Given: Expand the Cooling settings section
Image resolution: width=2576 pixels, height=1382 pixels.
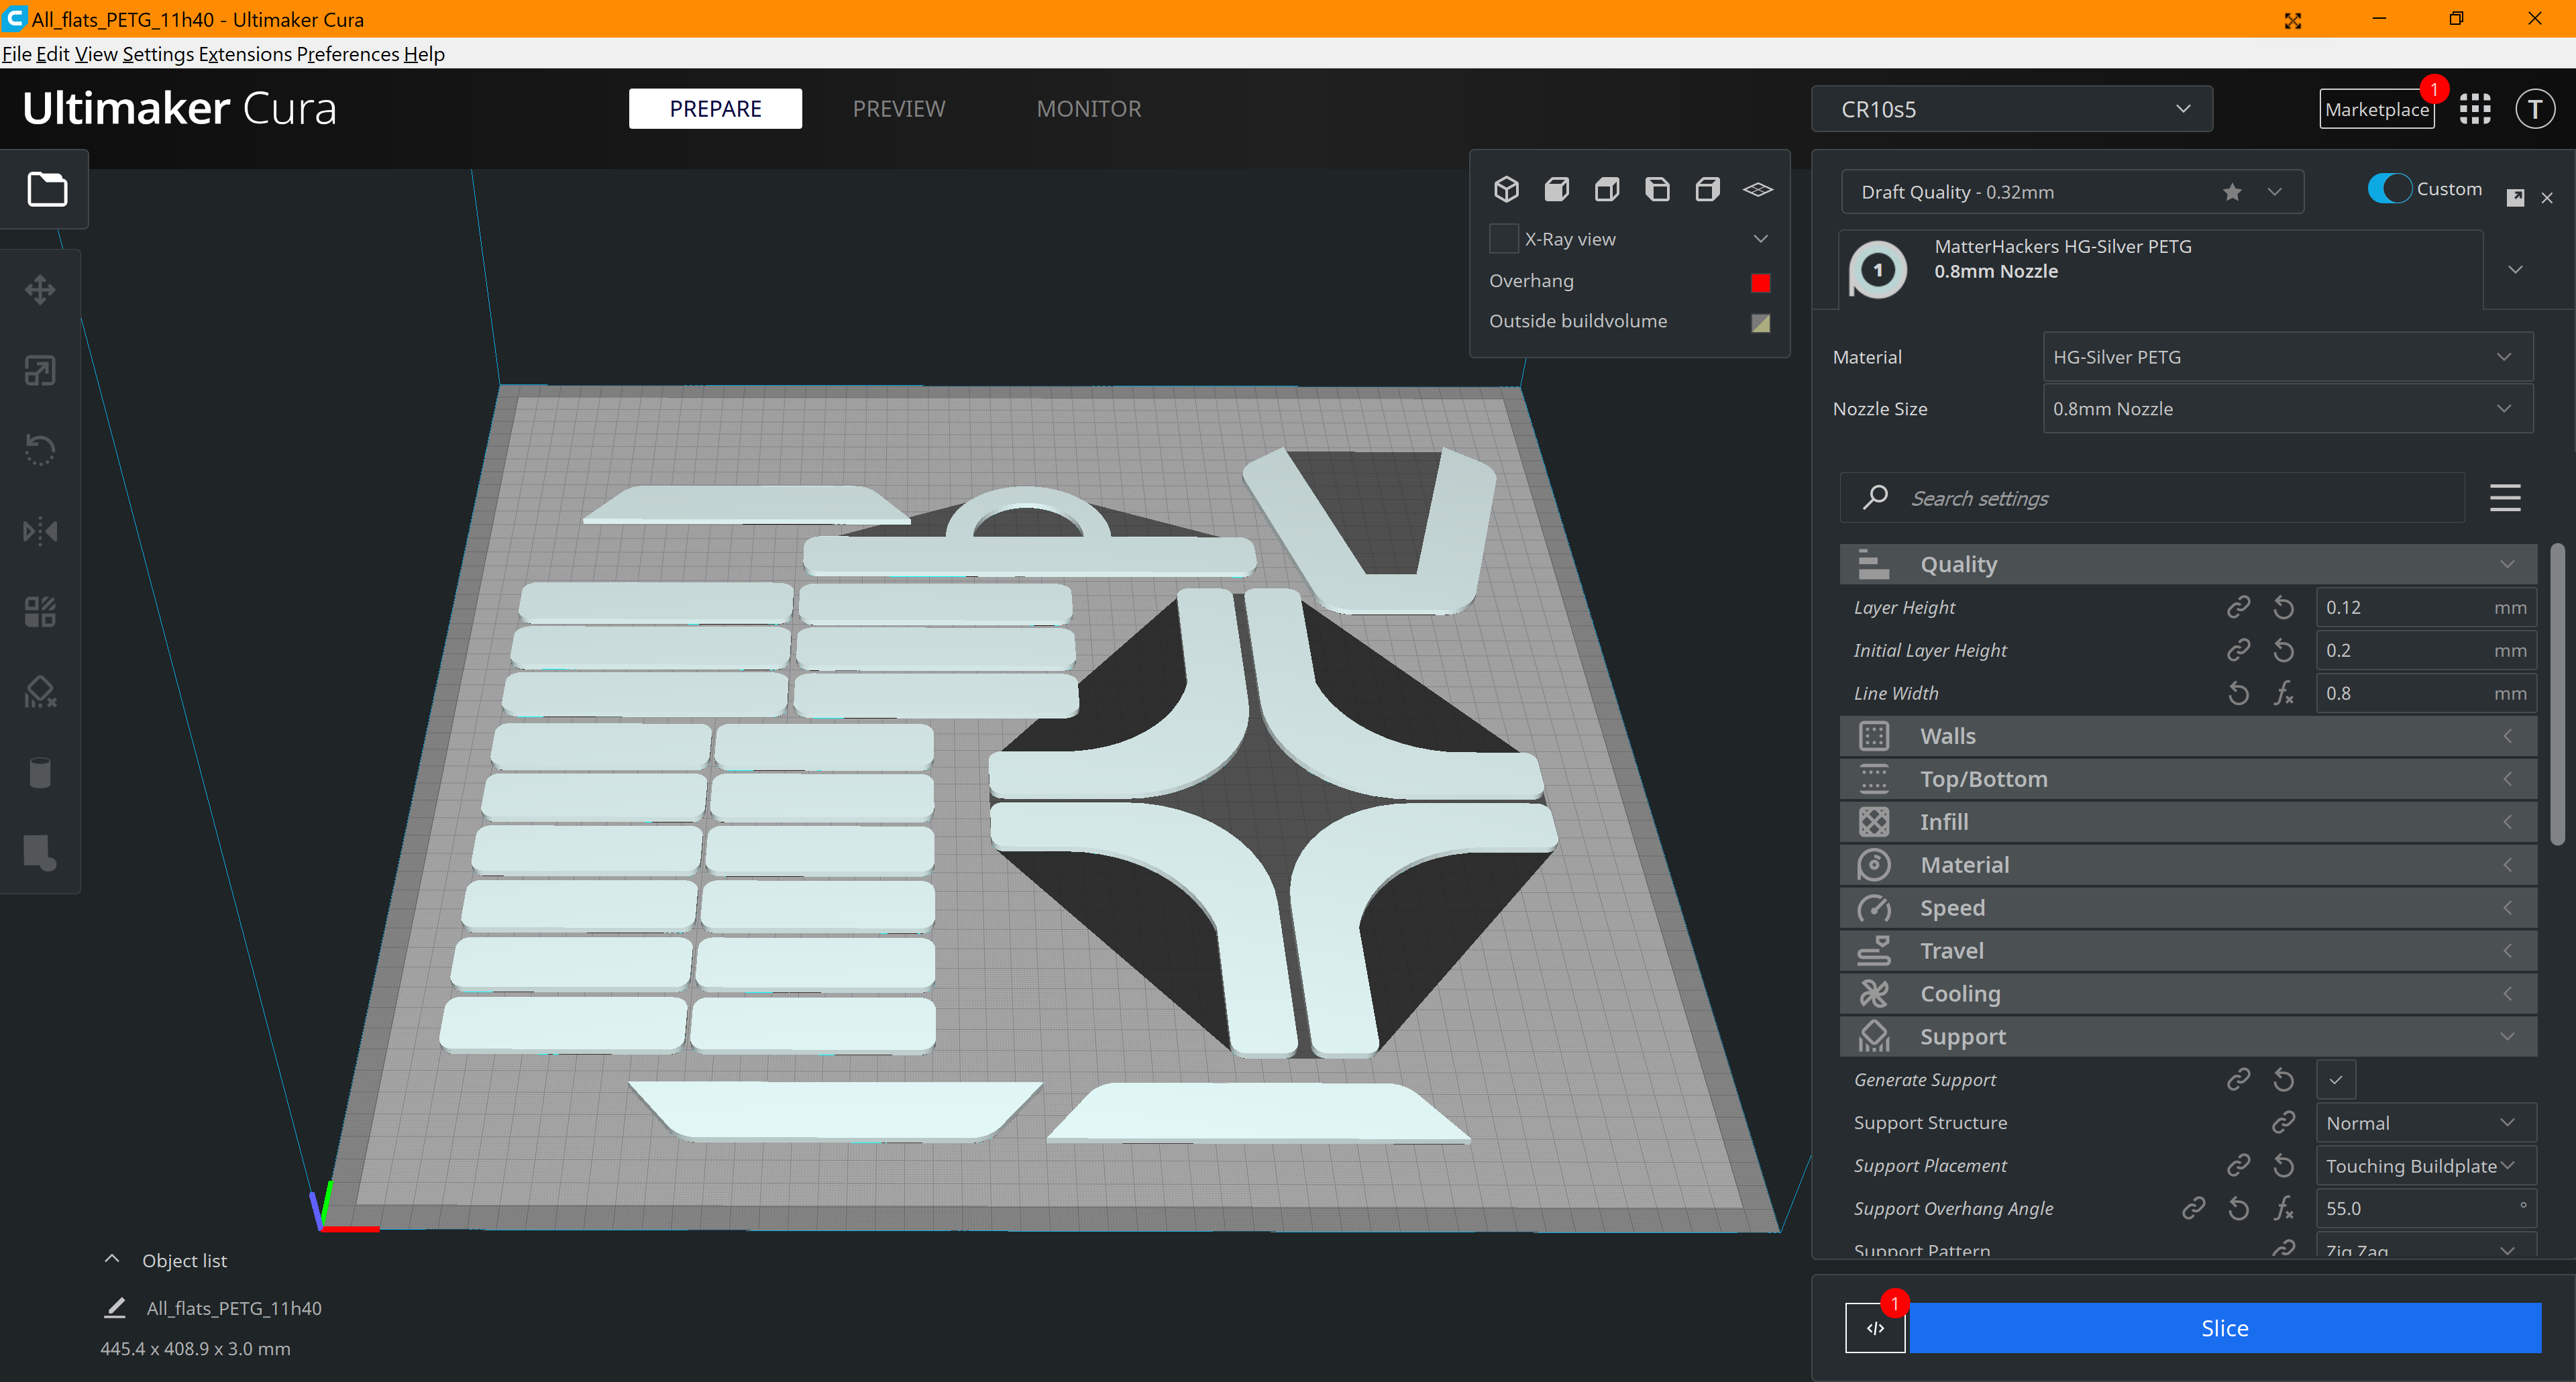Looking at the screenshot, I should pos(2187,994).
